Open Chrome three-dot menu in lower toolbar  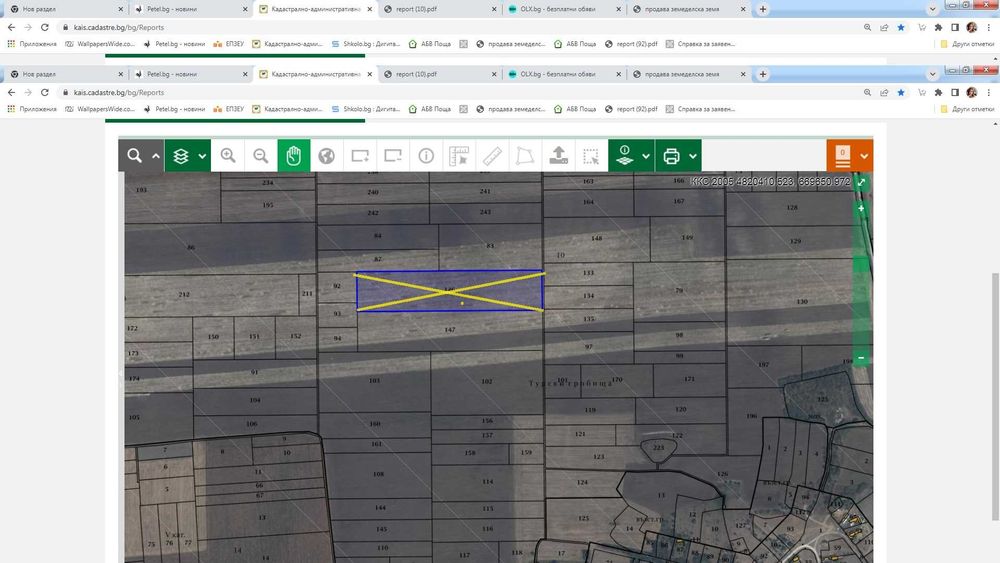[989, 92]
